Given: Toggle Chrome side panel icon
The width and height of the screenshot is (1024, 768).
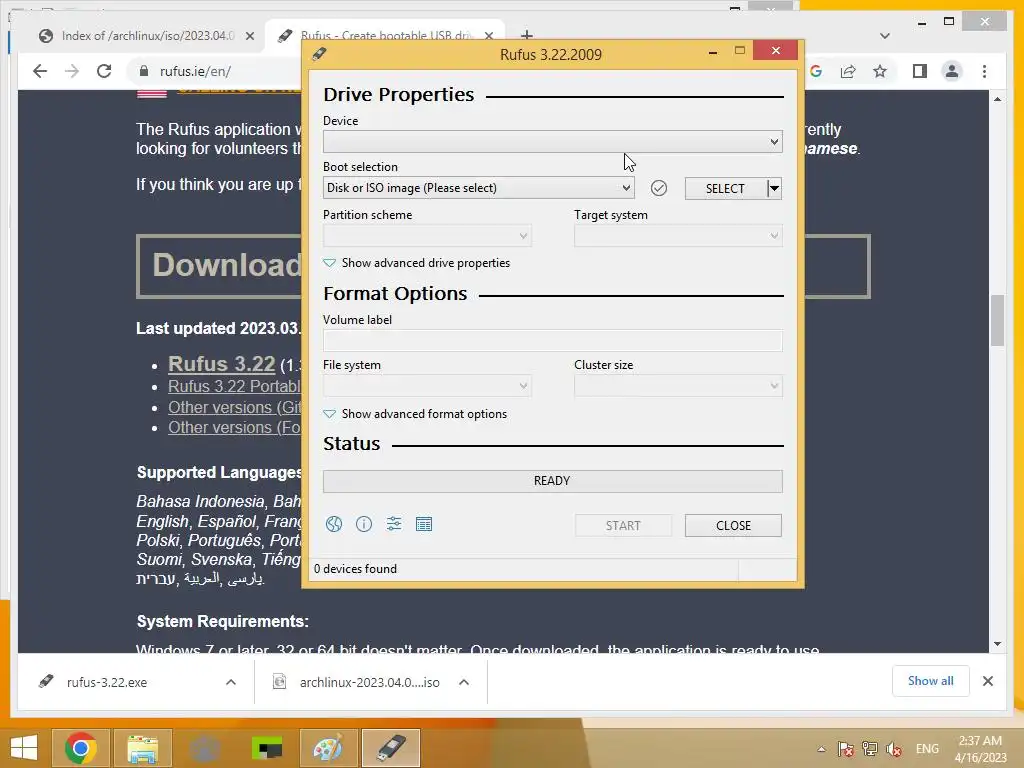Looking at the screenshot, I should 920,71.
